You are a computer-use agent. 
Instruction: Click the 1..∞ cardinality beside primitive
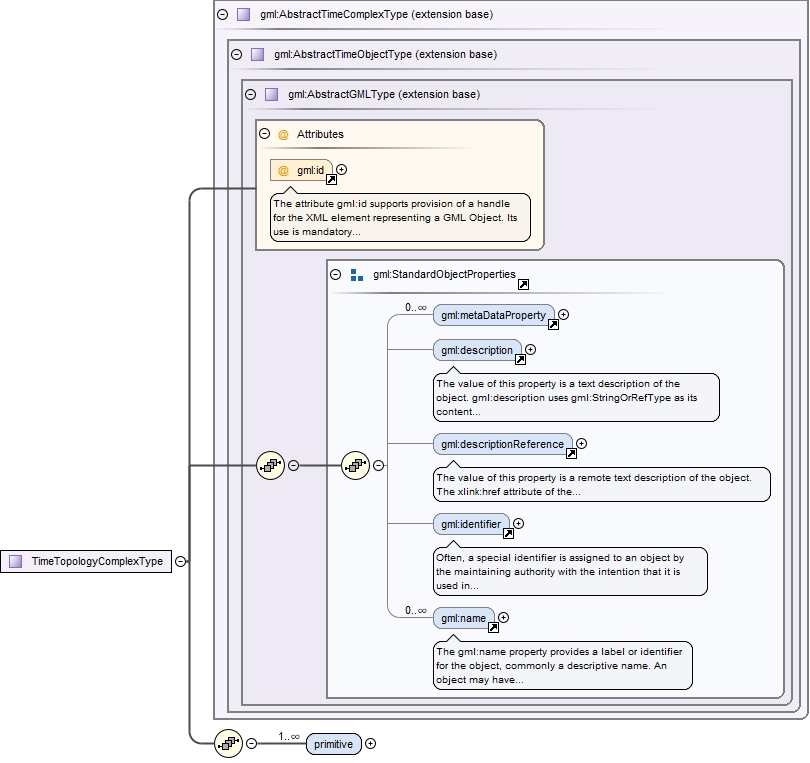point(289,736)
